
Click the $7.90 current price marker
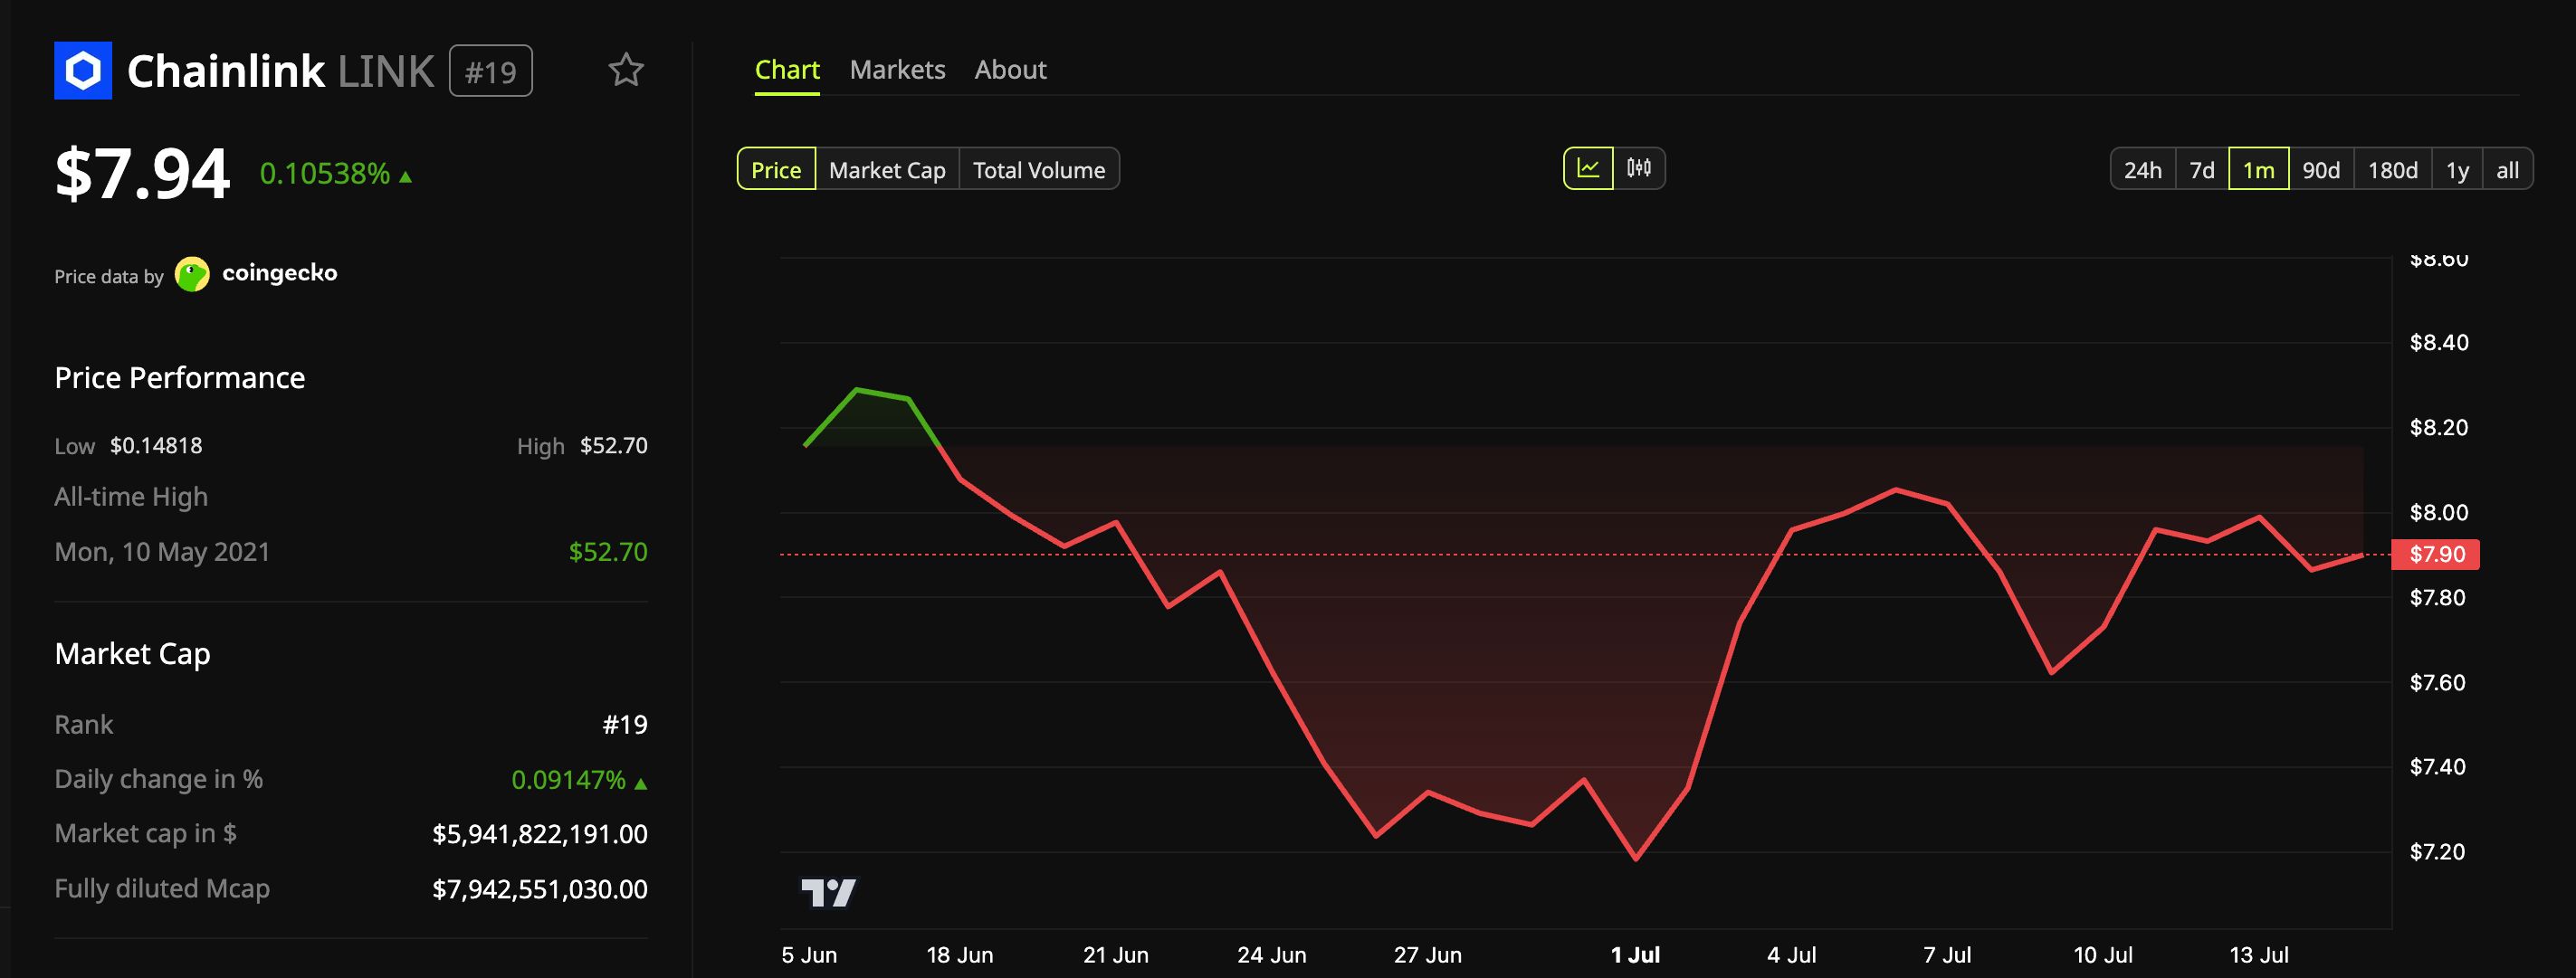click(2435, 554)
